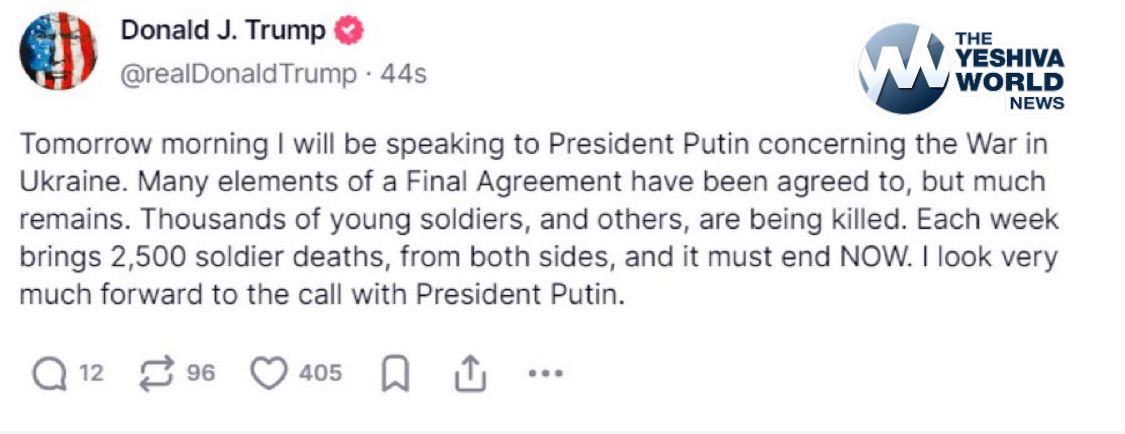The height and width of the screenshot is (434, 1125).
Task: Reply to the post via comment icon
Action: tap(48, 375)
